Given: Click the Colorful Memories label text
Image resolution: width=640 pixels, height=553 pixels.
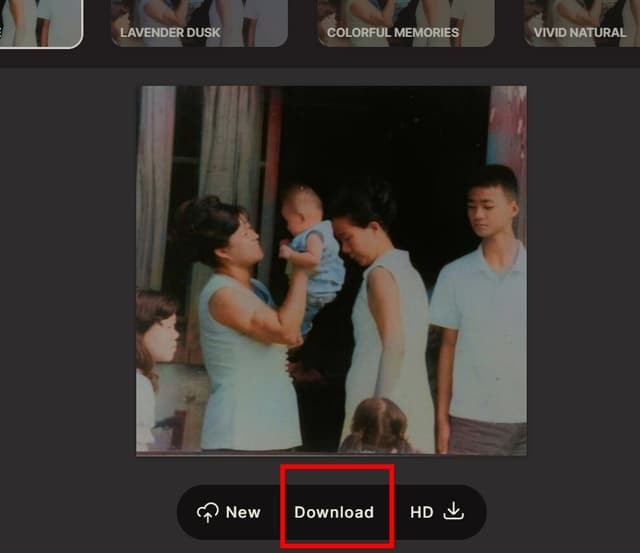Looking at the screenshot, I should pos(393,33).
